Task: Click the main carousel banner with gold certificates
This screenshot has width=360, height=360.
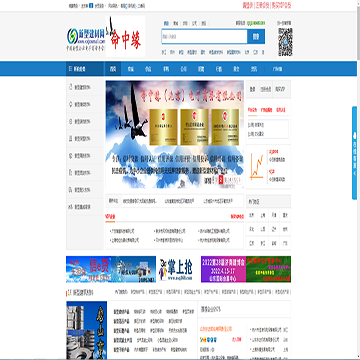Action: click(x=175, y=135)
